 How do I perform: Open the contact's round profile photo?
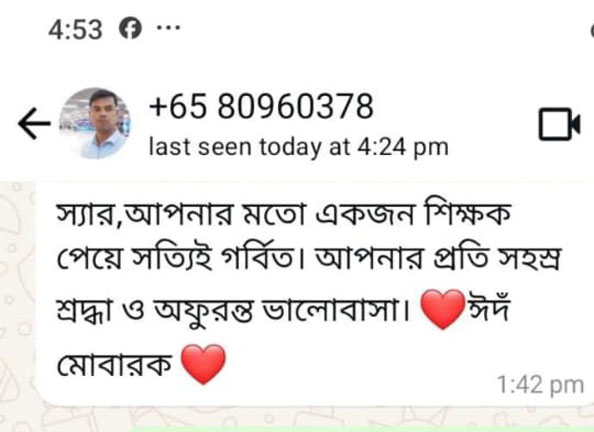click(95, 123)
